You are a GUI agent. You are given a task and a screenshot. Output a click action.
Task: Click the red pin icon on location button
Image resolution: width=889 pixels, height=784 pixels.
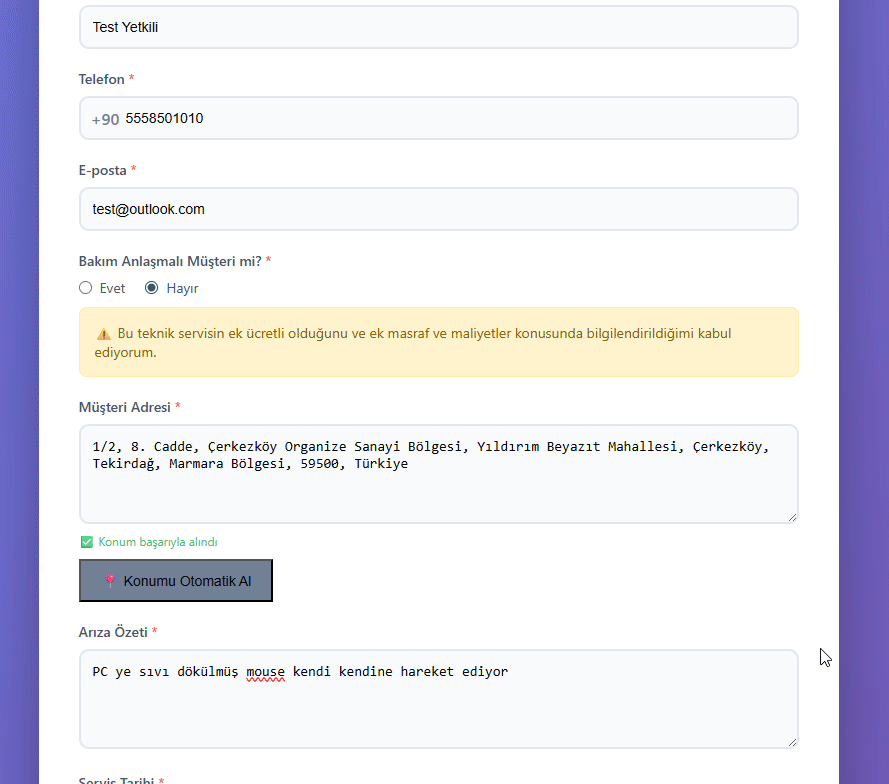point(110,581)
